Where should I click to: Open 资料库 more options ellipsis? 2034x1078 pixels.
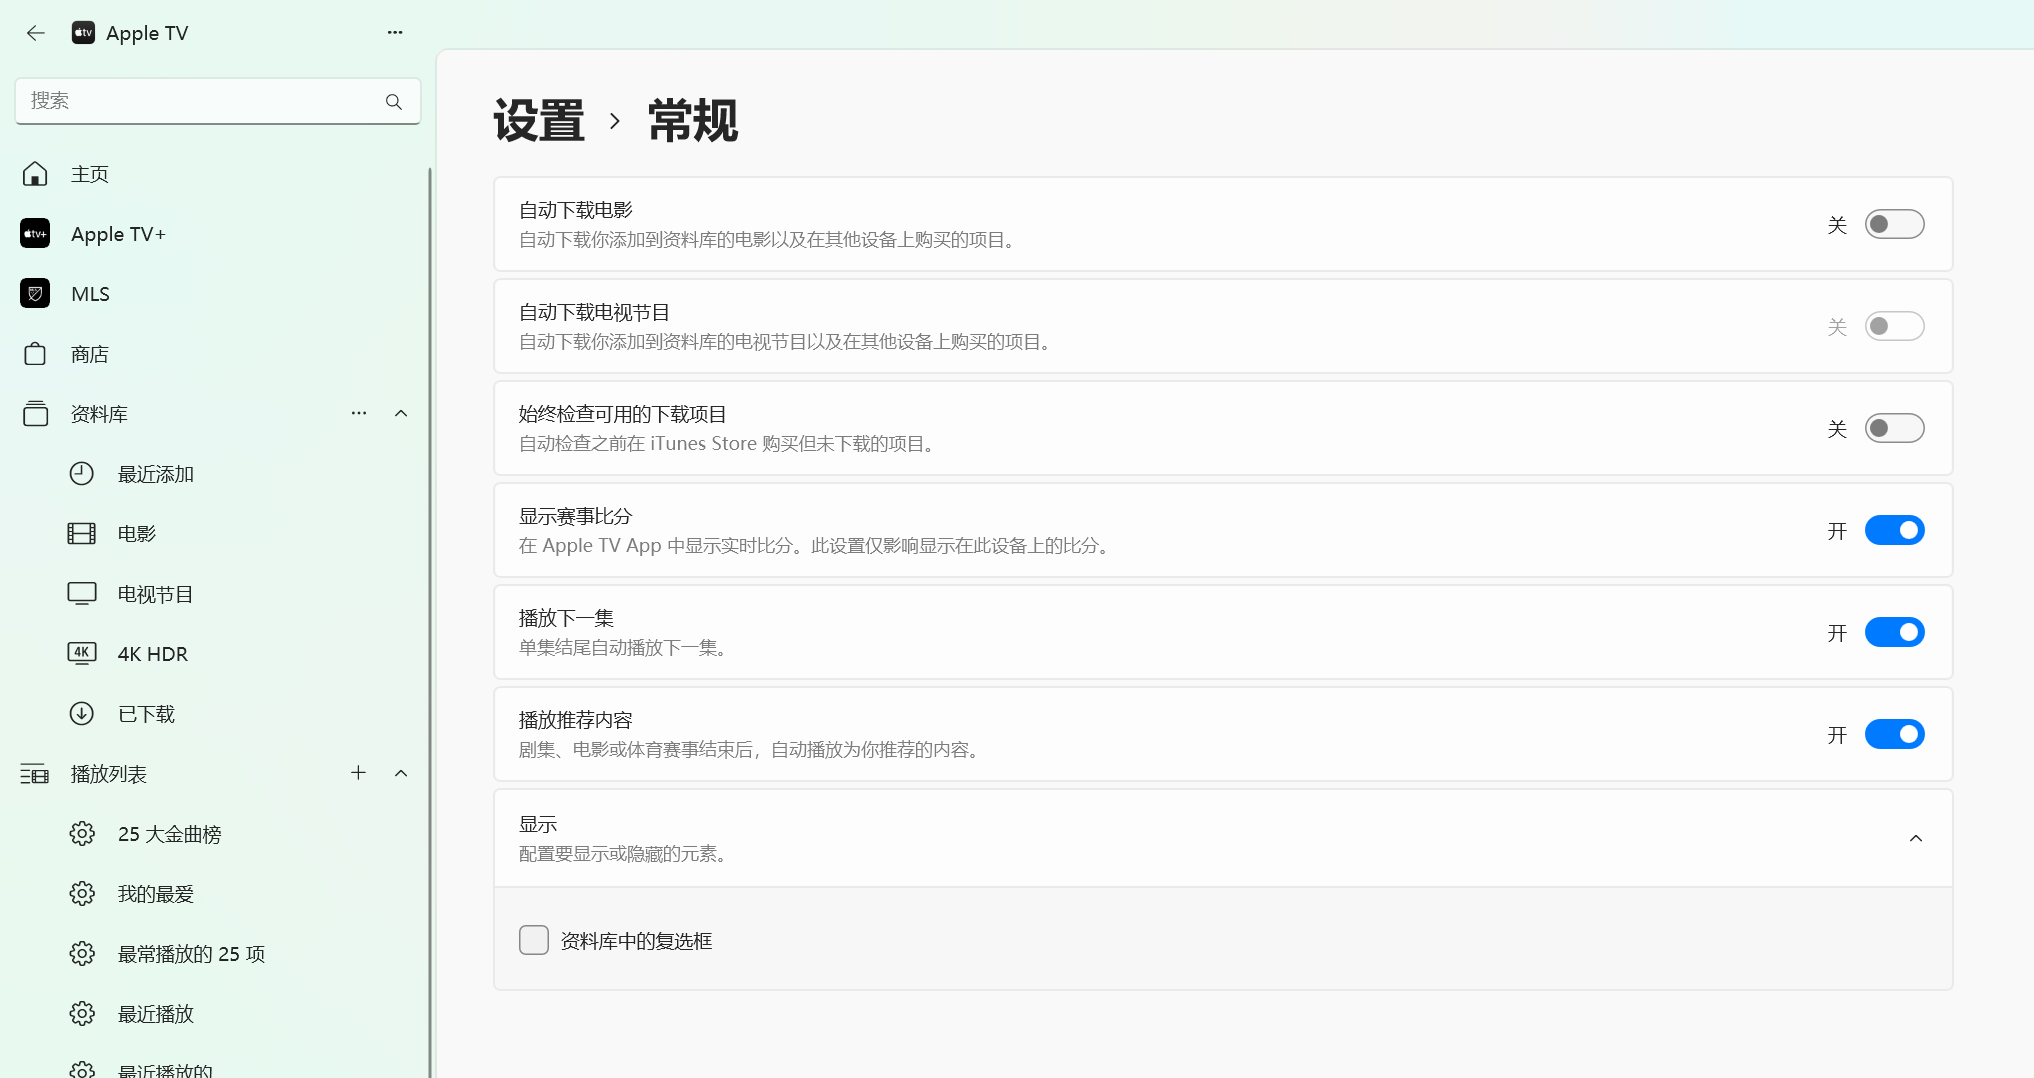tap(359, 413)
